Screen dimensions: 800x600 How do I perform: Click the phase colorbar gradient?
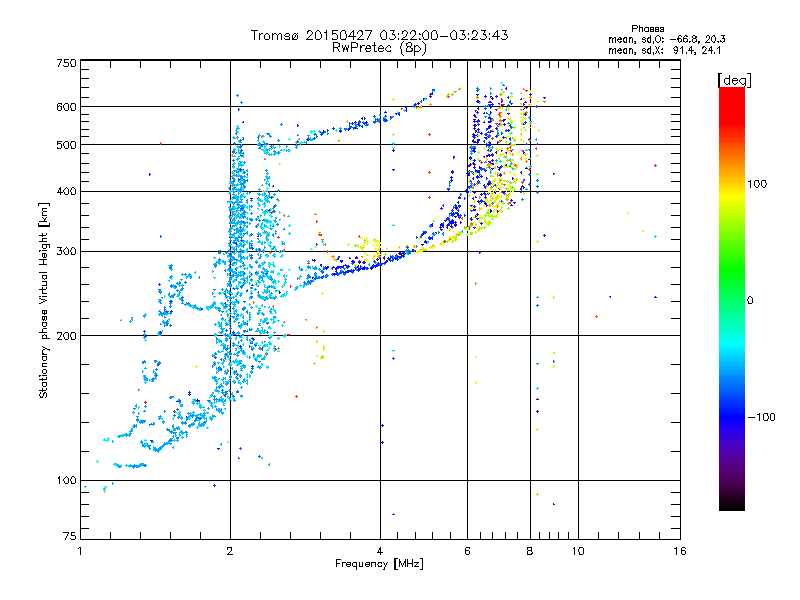point(732,299)
